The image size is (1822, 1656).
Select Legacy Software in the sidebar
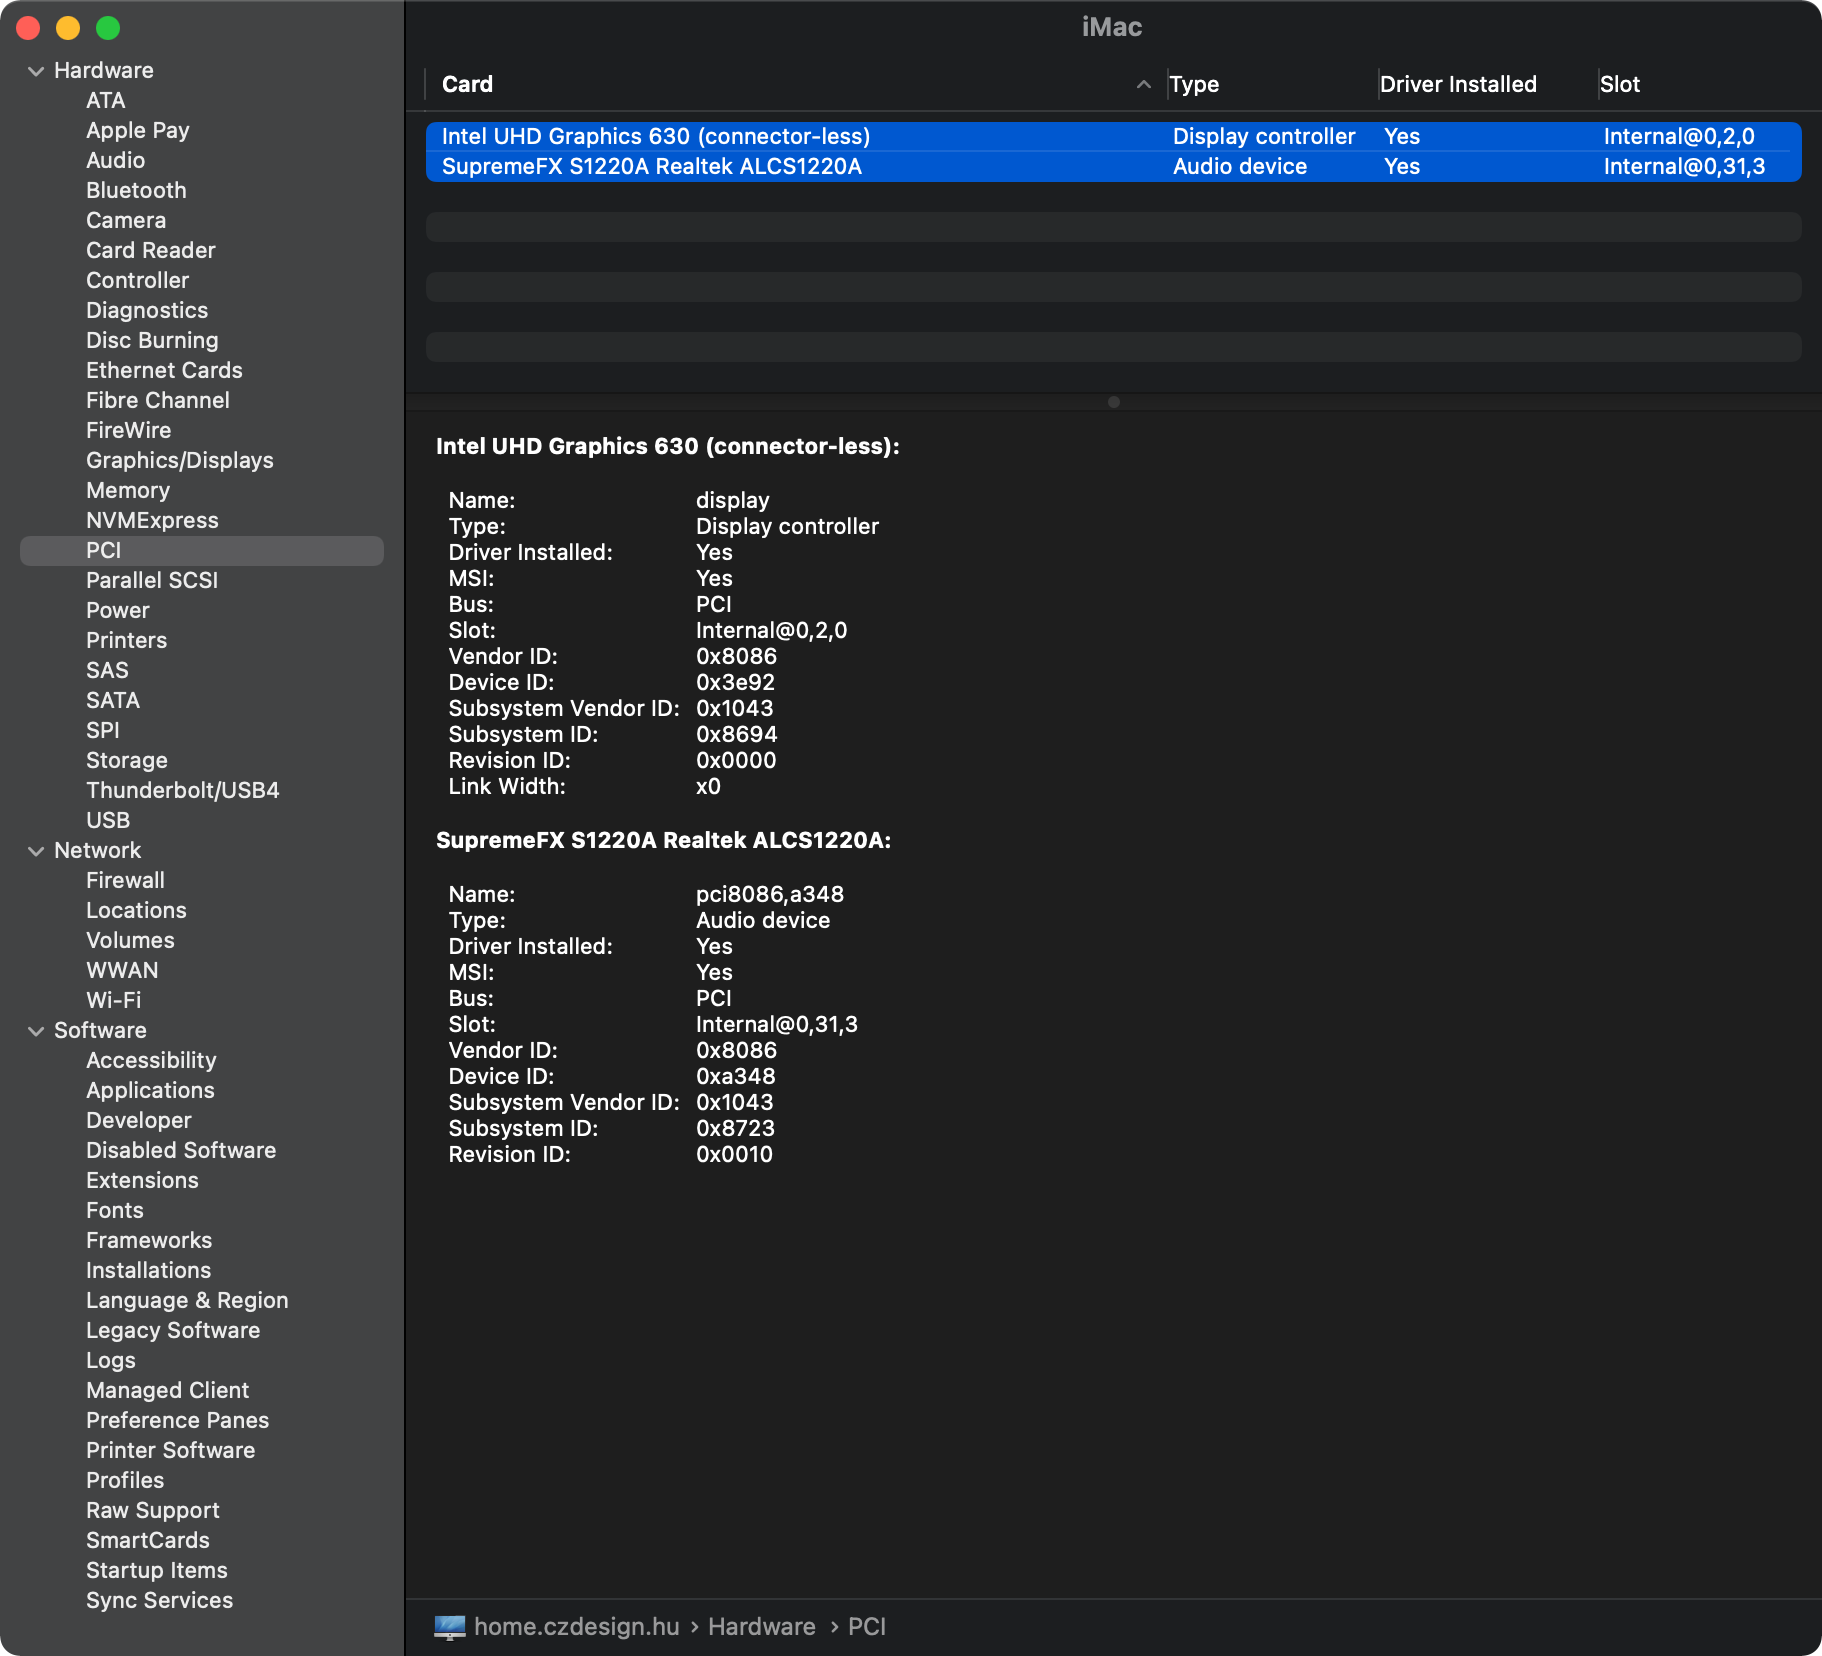tap(173, 1331)
